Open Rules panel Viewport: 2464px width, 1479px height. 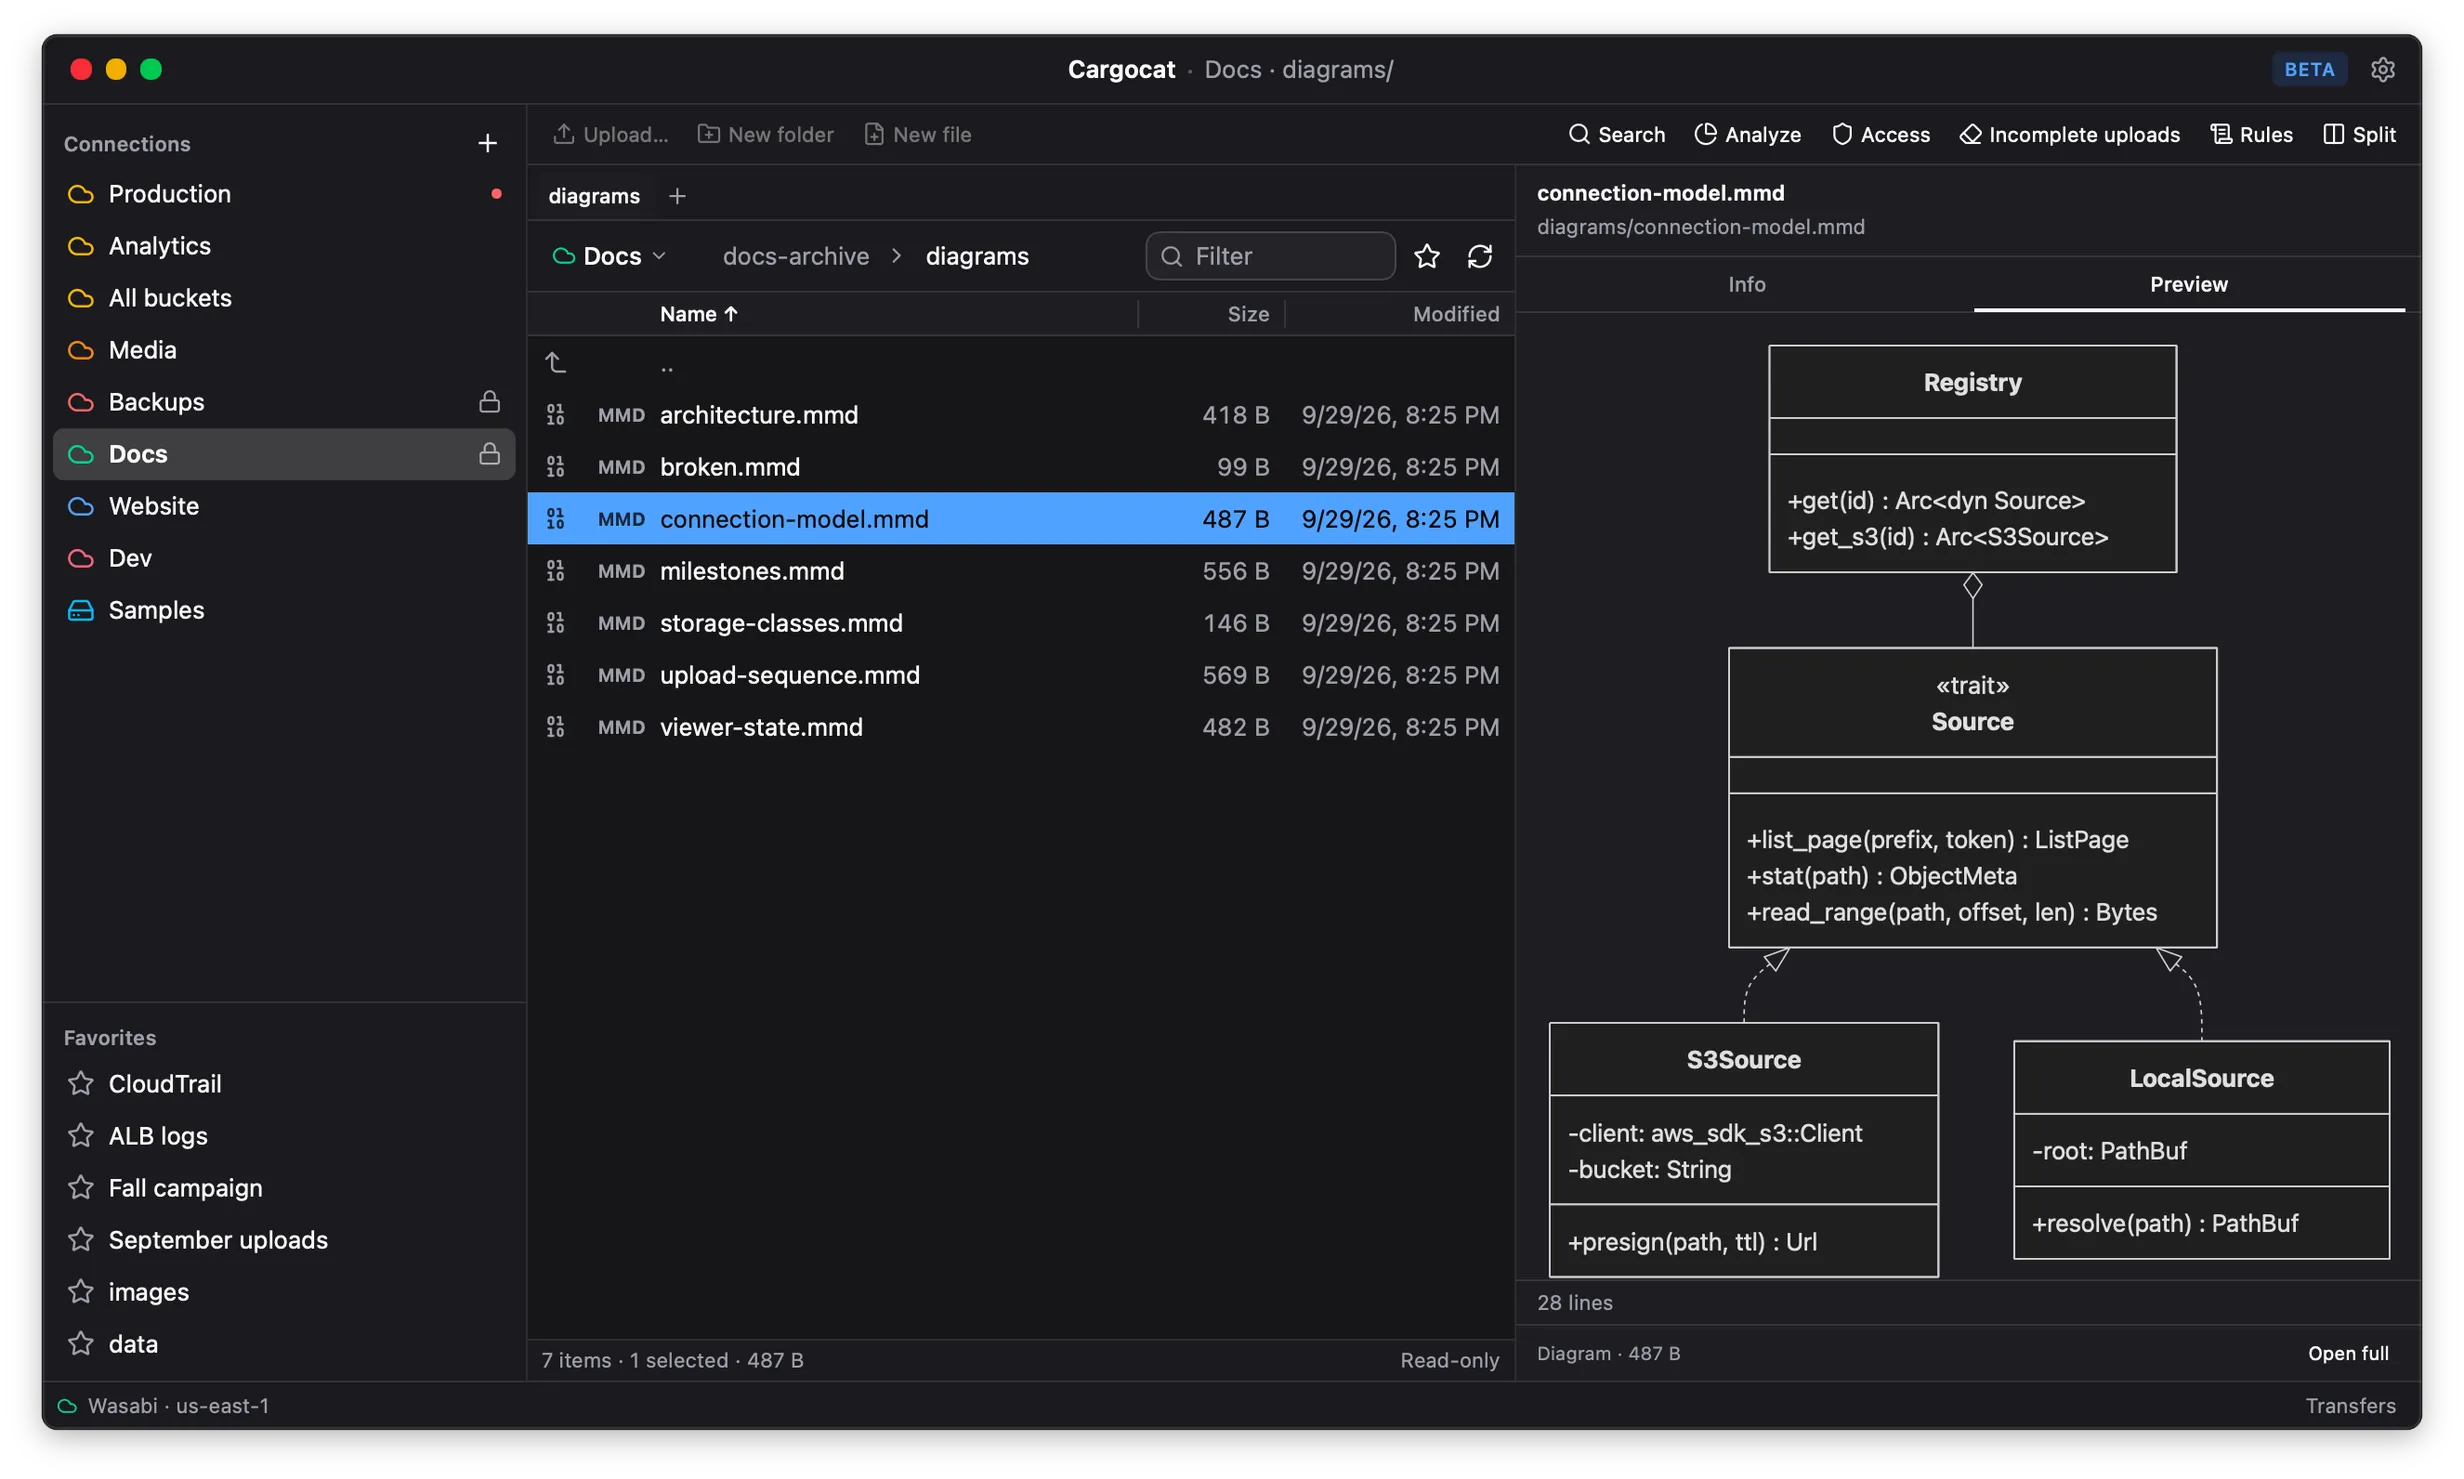[2250, 134]
